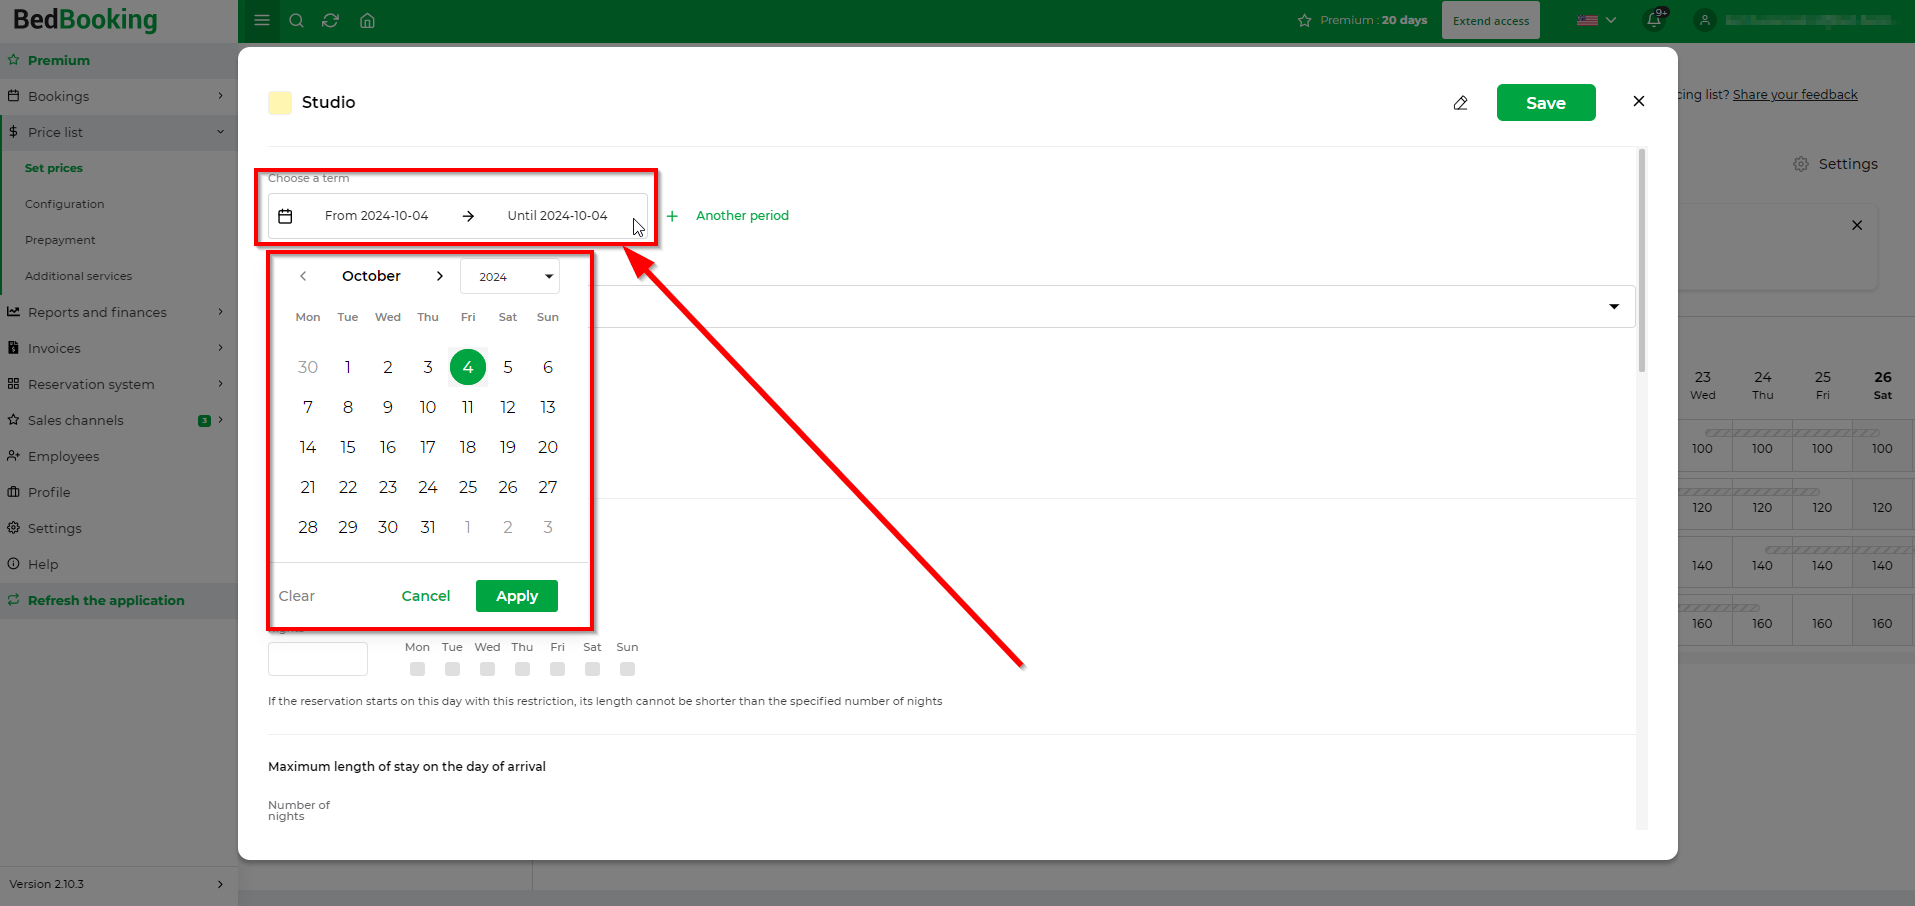
Task: Open Configuration submenu item
Action: point(65,204)
